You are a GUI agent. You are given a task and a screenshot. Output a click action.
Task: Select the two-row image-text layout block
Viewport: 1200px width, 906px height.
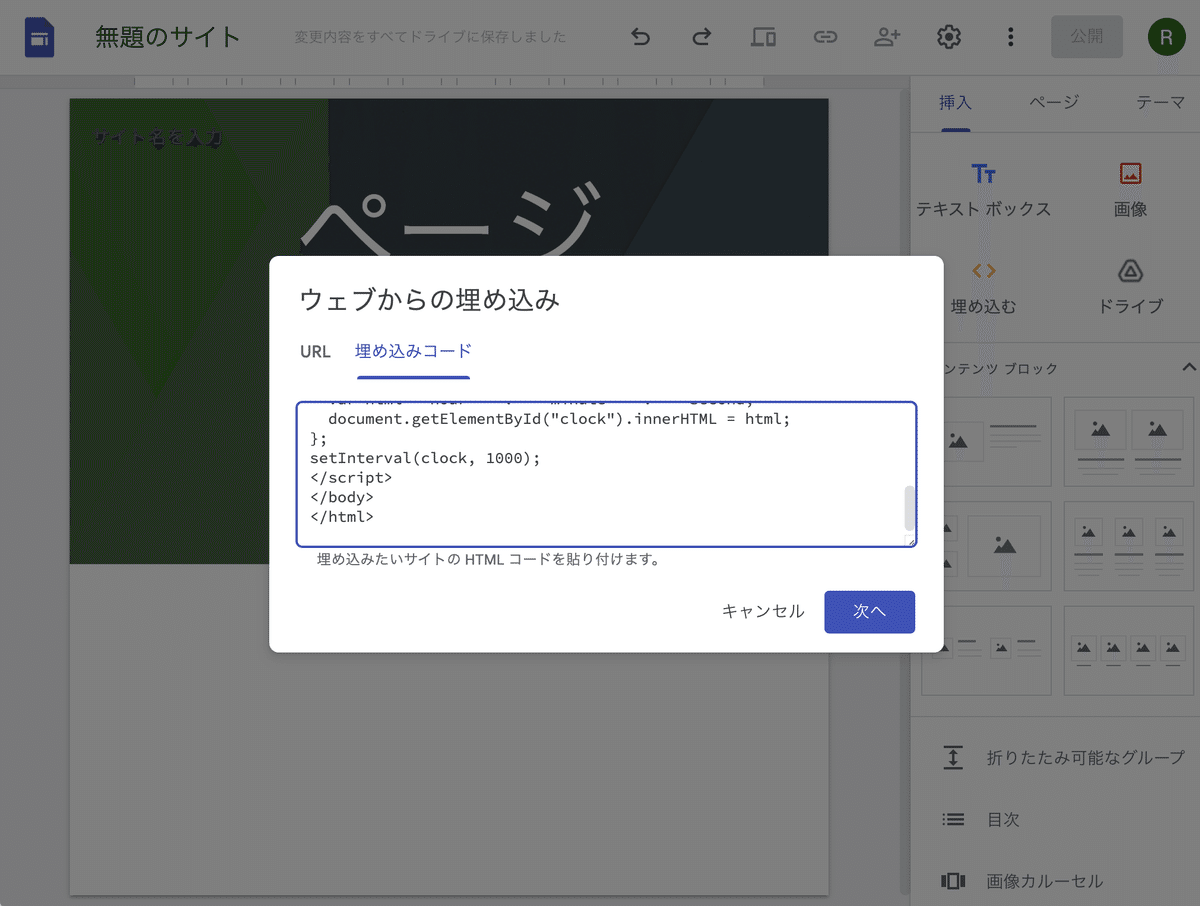pos(986,650)
